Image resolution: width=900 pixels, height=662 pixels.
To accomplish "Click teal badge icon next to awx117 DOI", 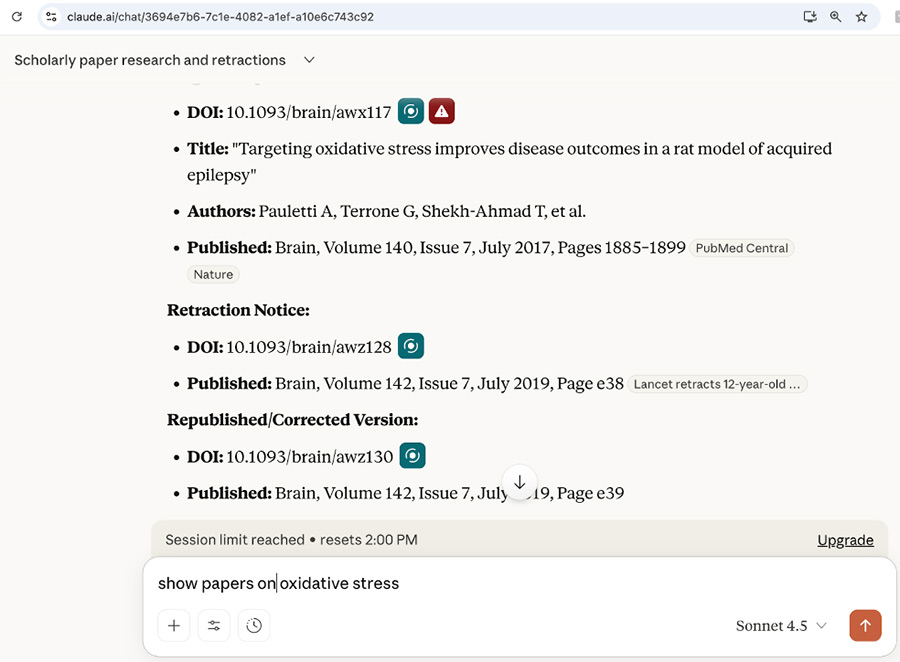I will pyautogui.click(x=411, y=112).
